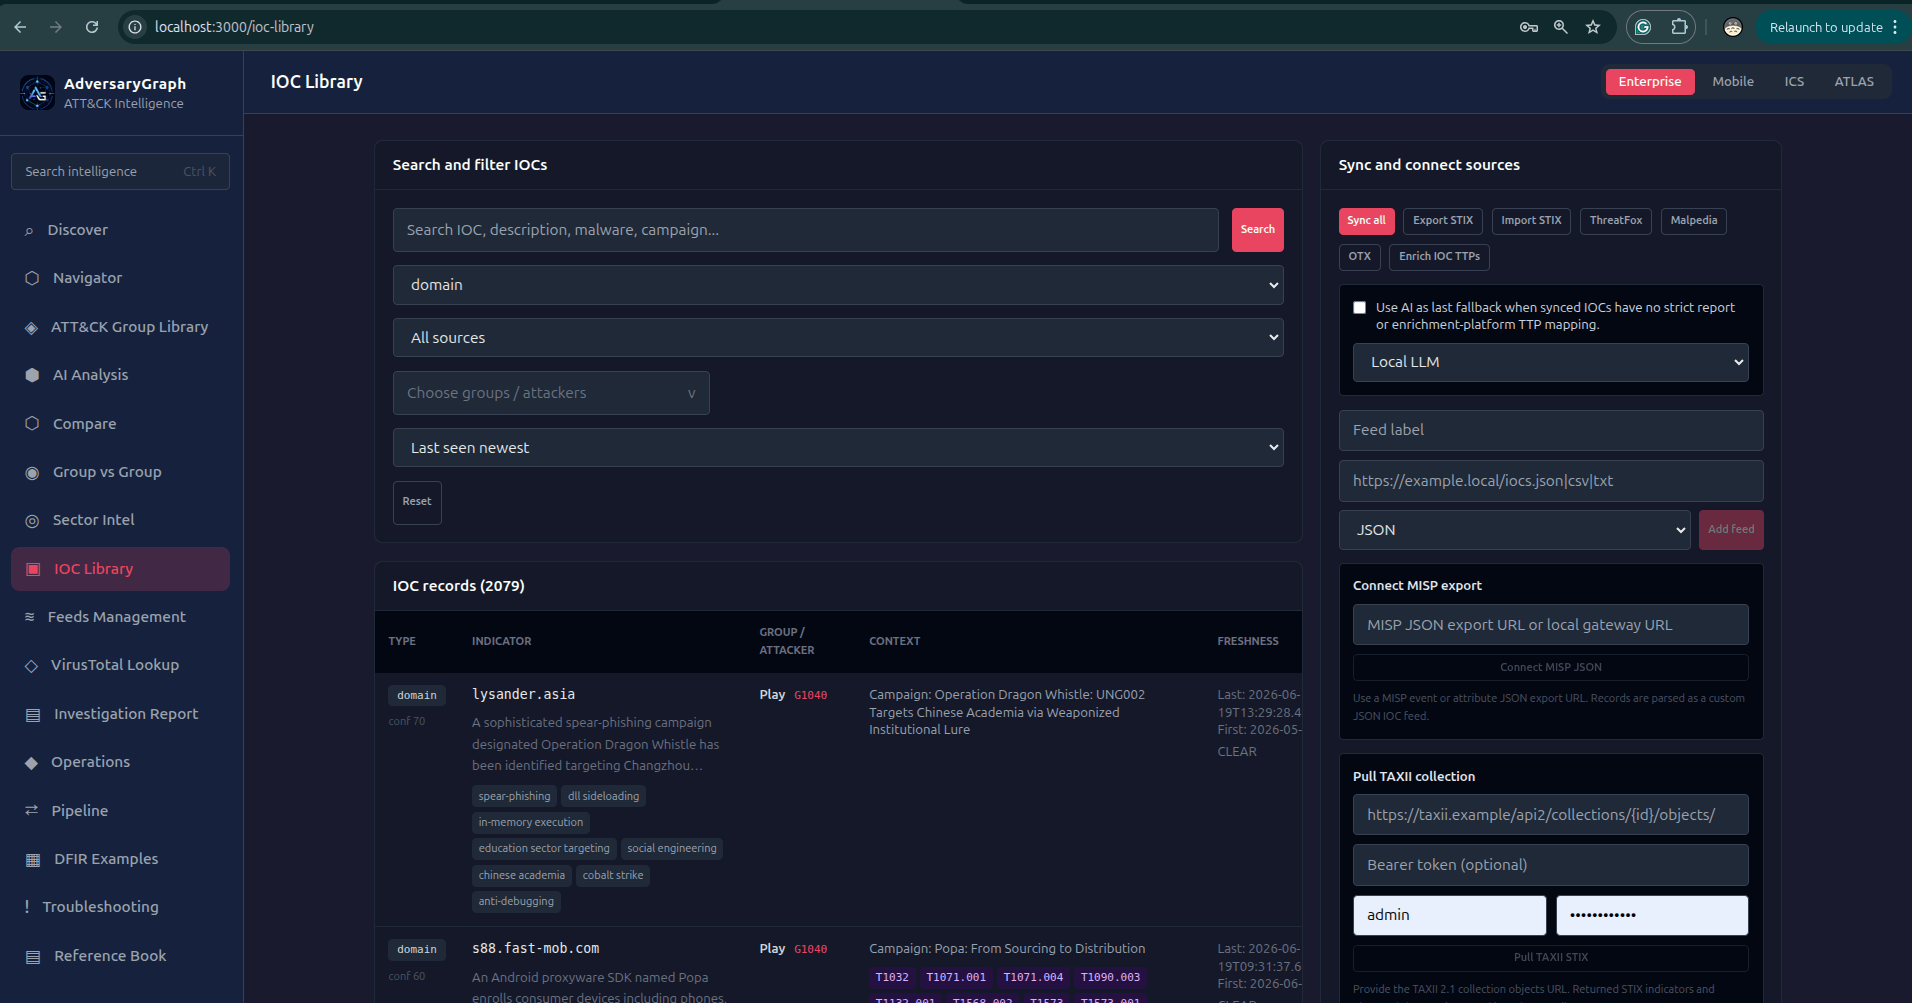
Task: Click the Feed label input
Action: pyautogui.click(x=1551, y=430)
